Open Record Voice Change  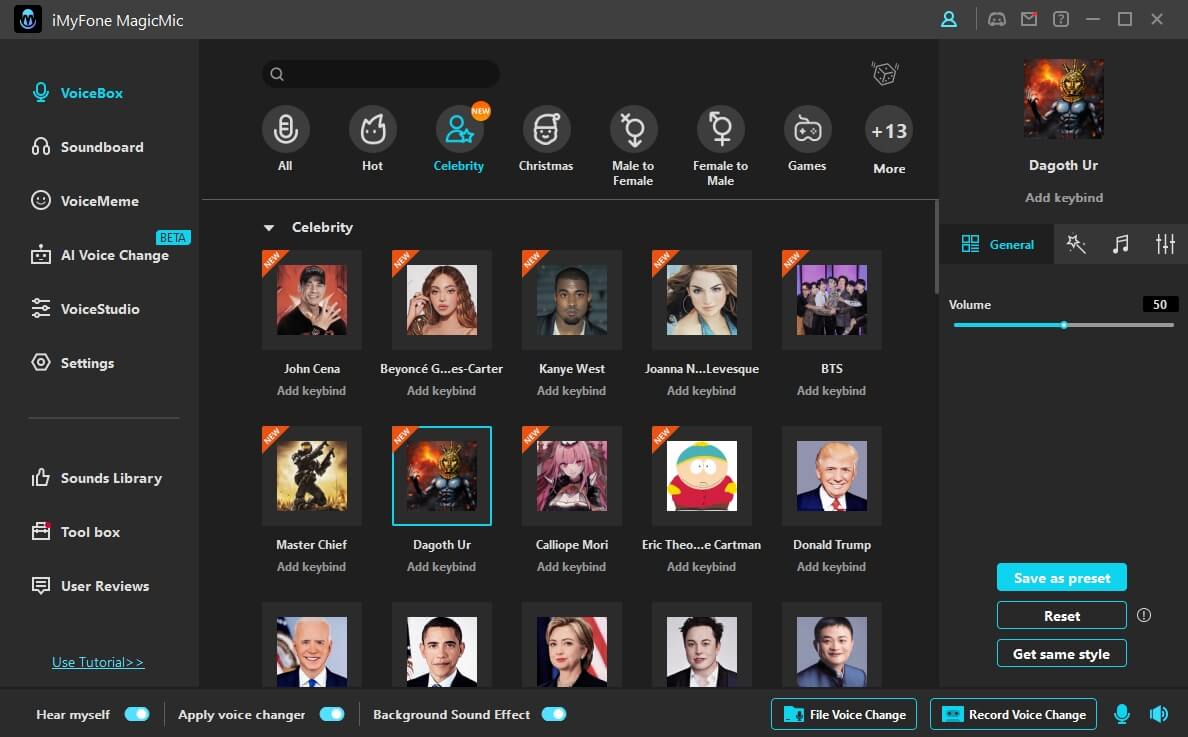[x=1014, y=714]
